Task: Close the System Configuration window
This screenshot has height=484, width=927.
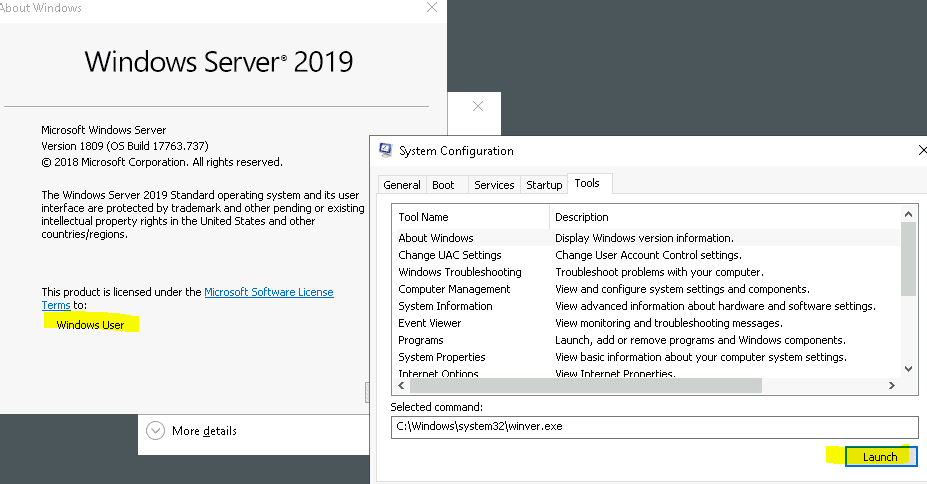Action: pyautogui.click(x=922, y=151)
